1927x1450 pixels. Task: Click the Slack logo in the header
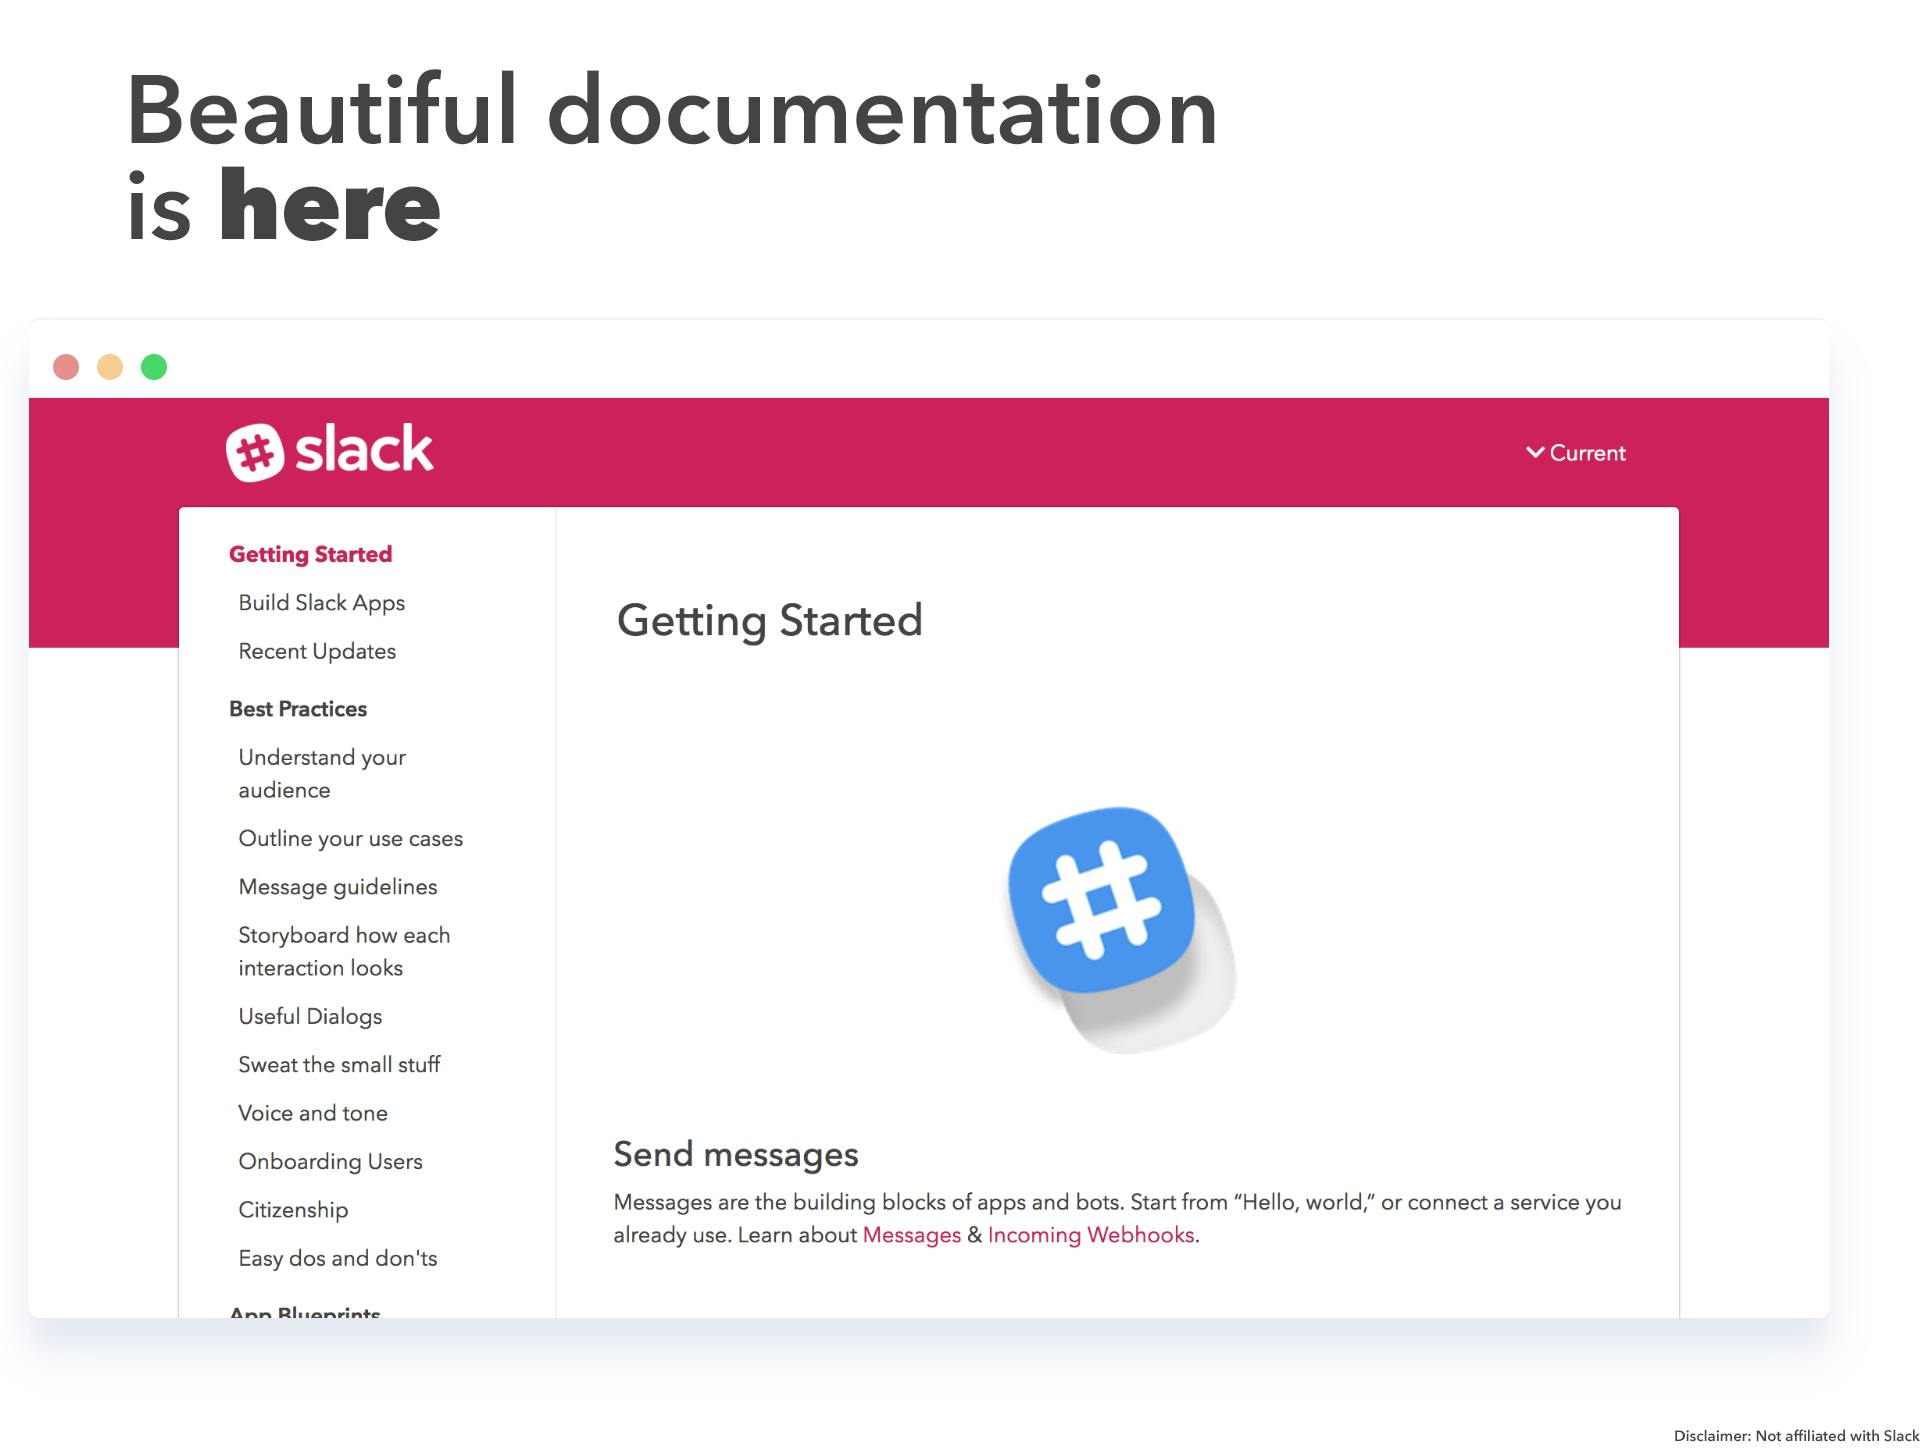pyautogui.click(x=329, y=452)
